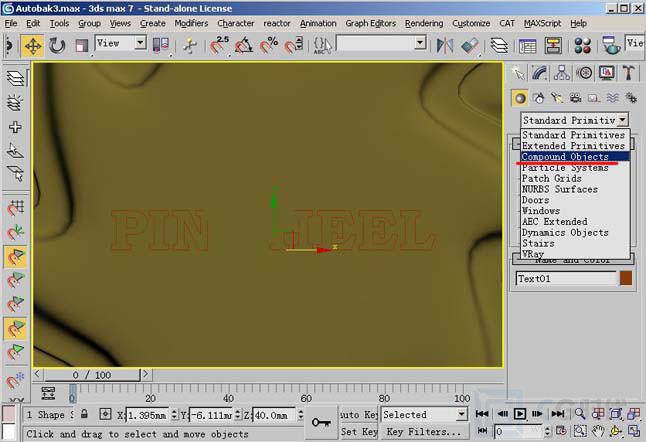Open the Selected key filter dropdown
Image resolution: width=646 pixels, height=442 pixels.
coord(424,414)
